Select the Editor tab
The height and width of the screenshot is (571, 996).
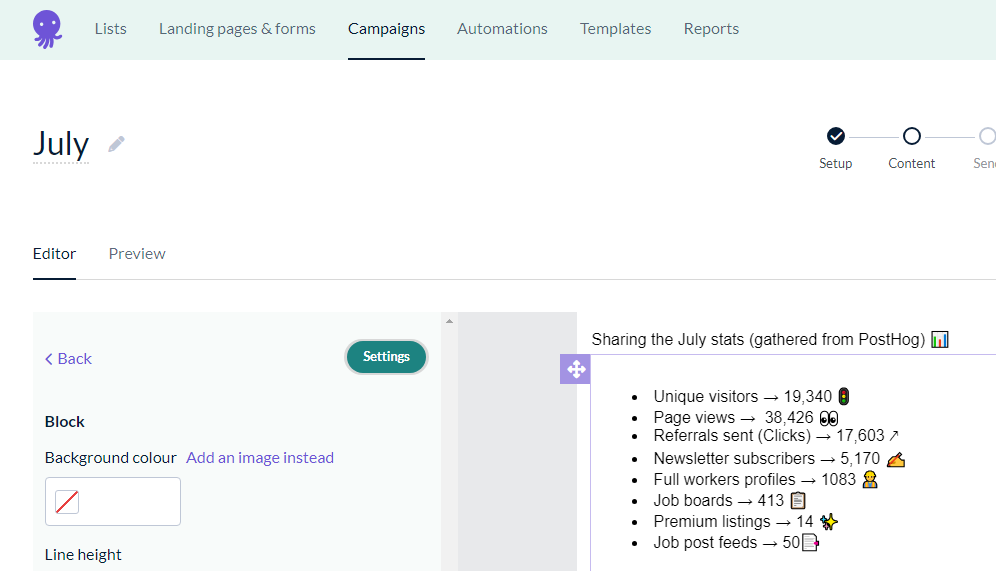point(54,254)
